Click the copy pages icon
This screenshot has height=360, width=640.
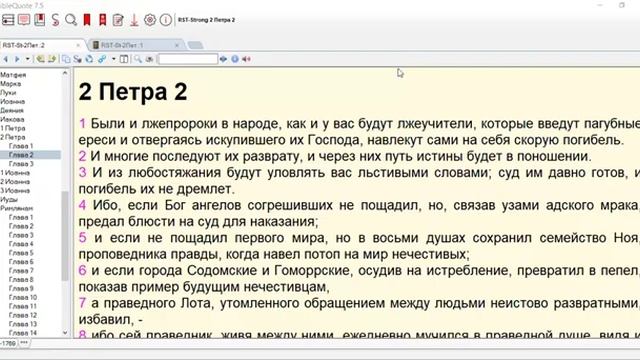pyautogui.click(x=66, y=59)
